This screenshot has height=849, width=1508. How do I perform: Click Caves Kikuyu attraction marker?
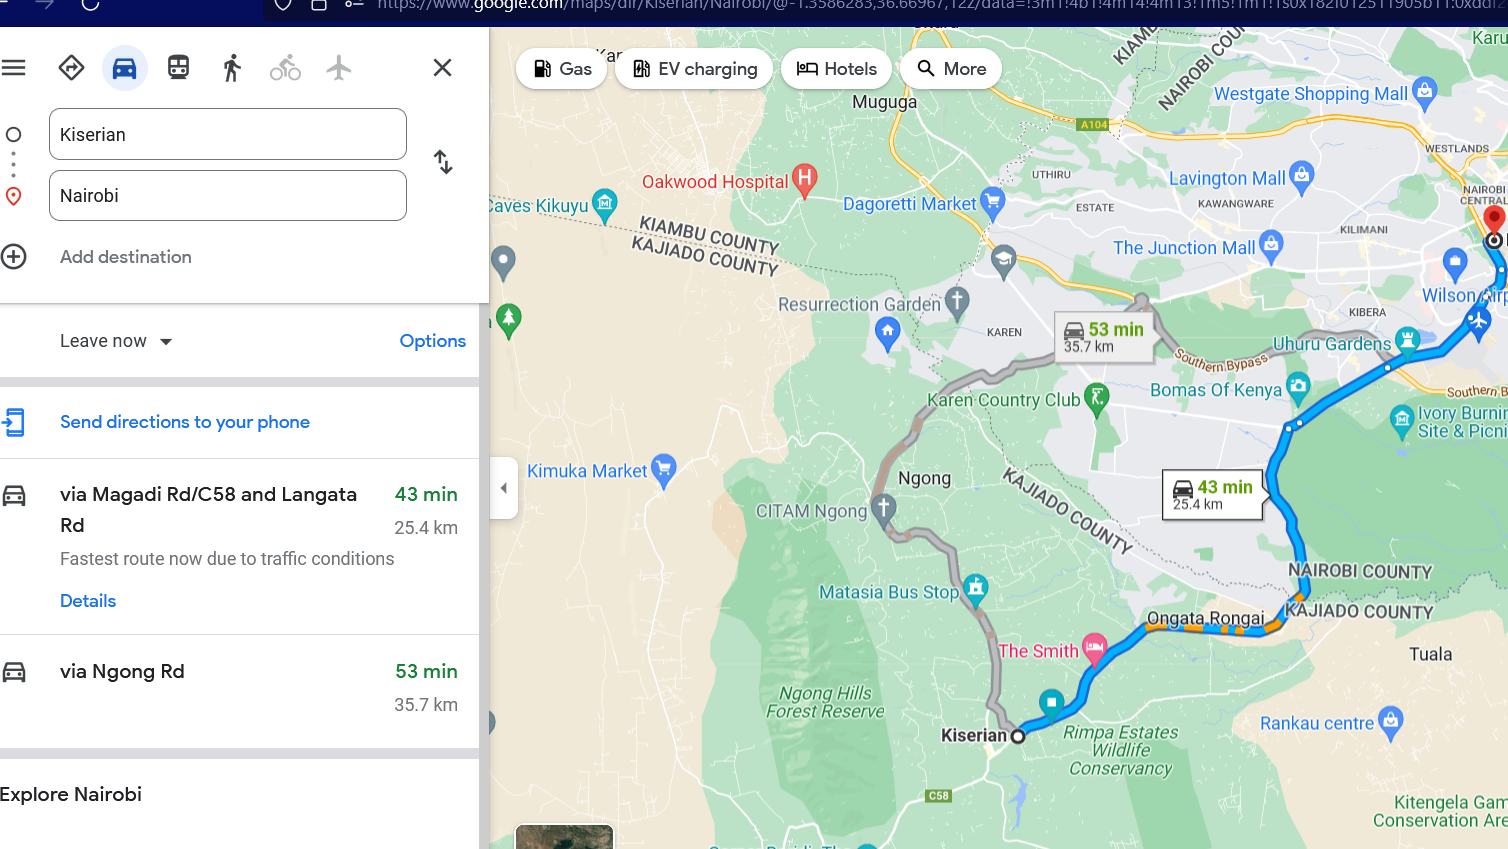(604, 205)
